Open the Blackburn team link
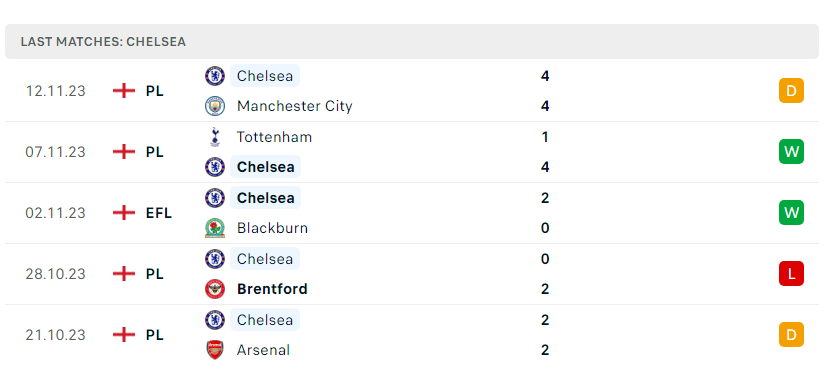The image size is (825, 365). [272, 228]
